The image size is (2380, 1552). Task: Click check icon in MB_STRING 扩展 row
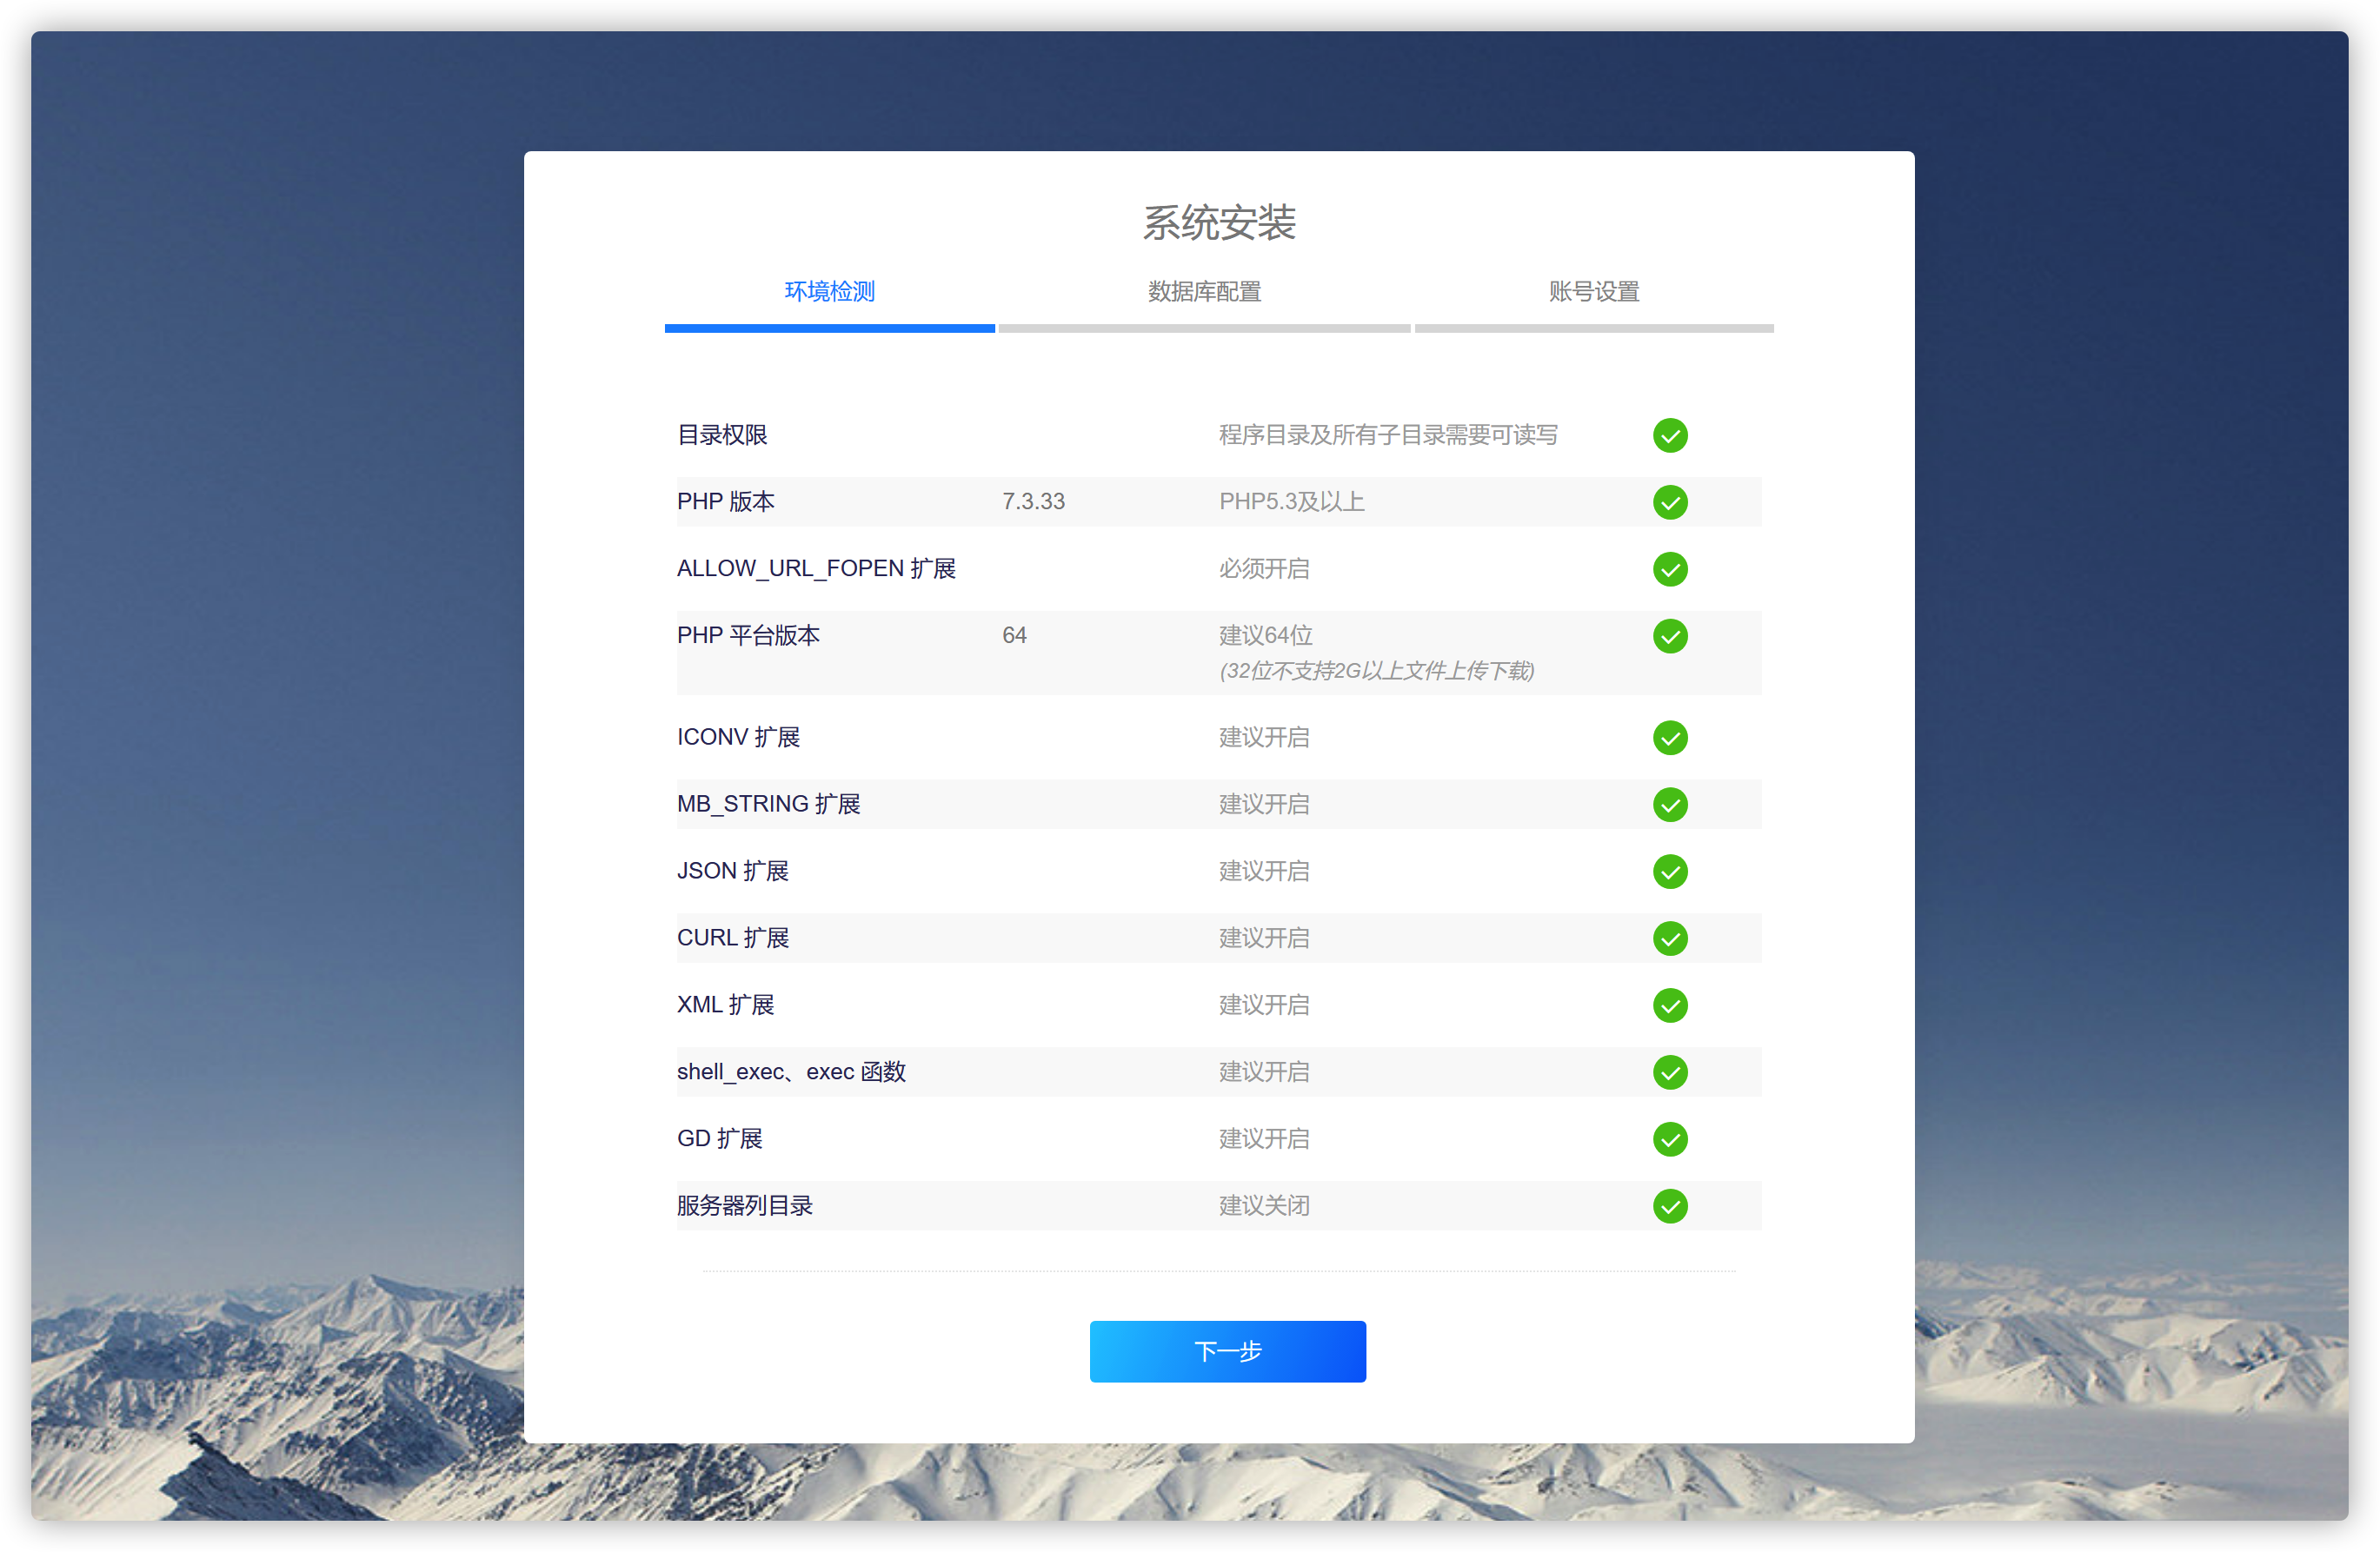pyautogui.click(x=1669, y=805)
